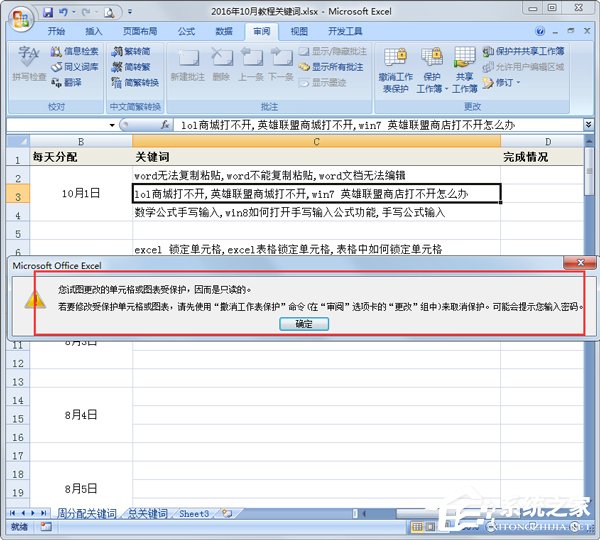Viewport: 600px width, 540px height.
Task: Expand 修订 track changes dropdown
Action: (506, 83)
